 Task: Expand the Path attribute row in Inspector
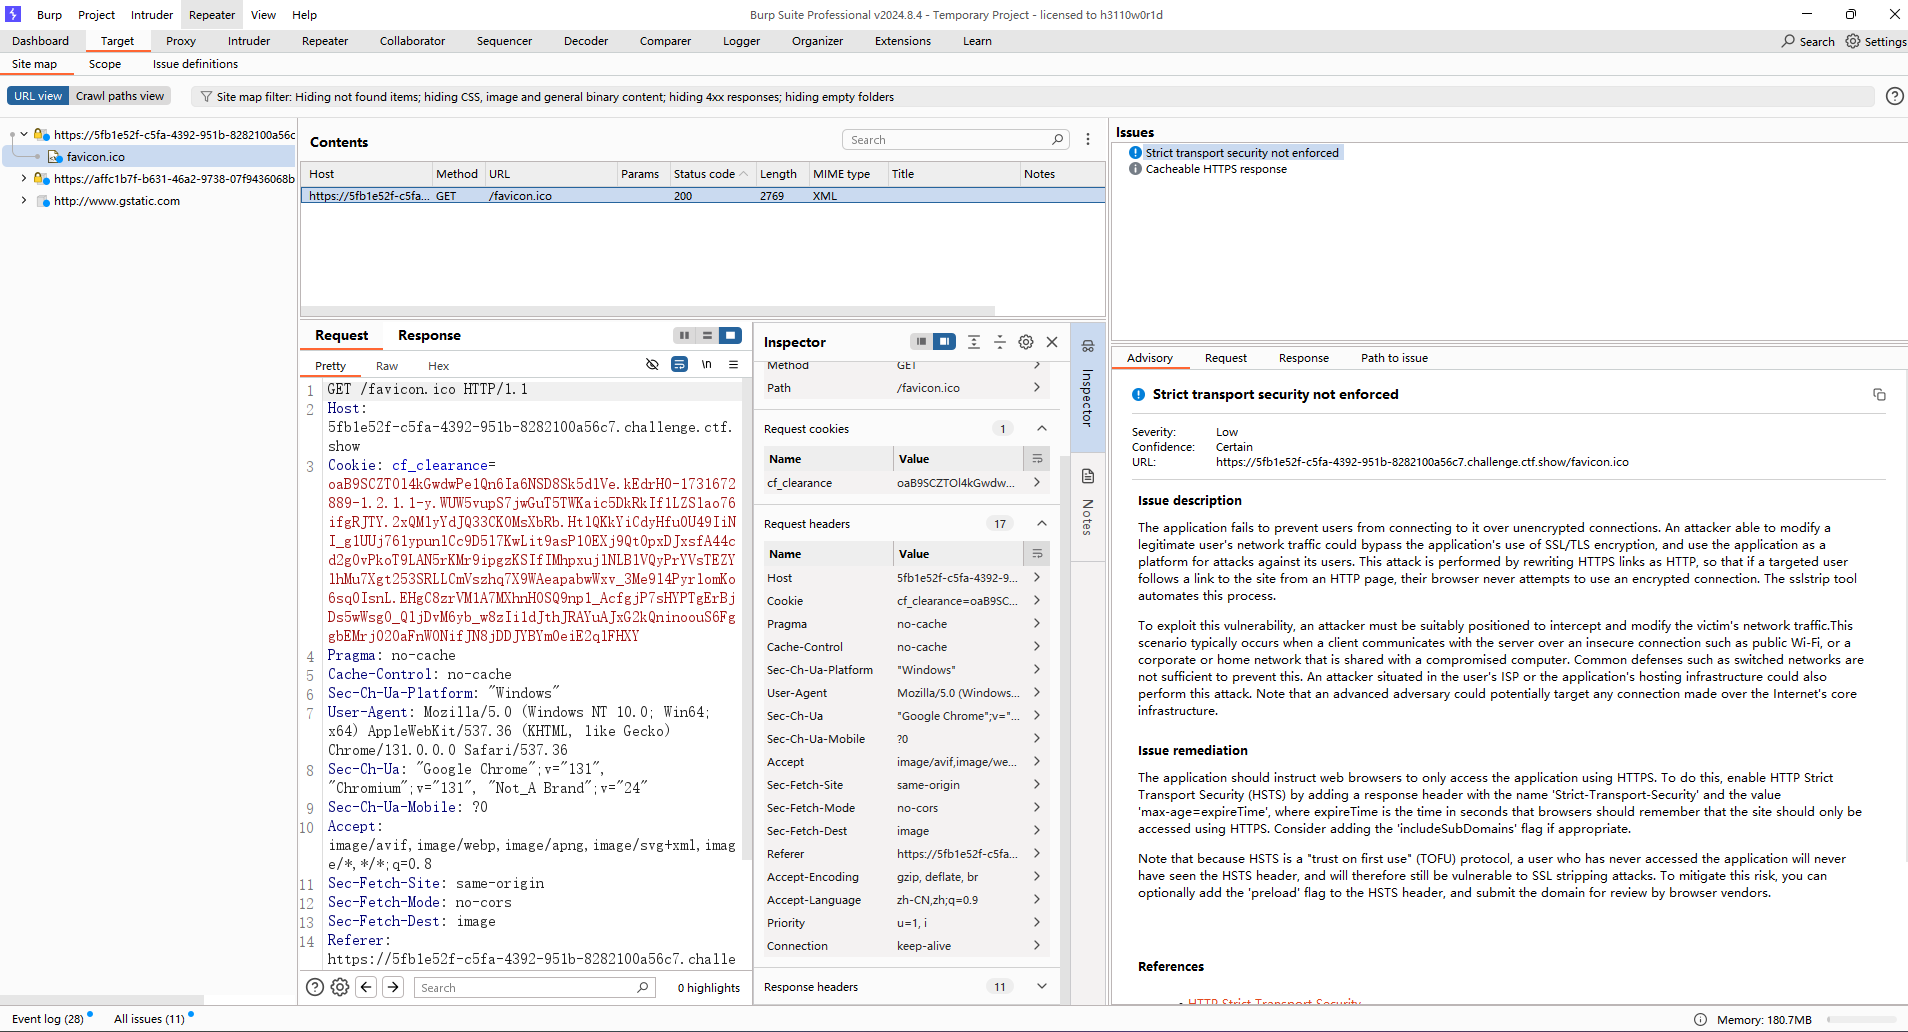[x=1036, y=387]
